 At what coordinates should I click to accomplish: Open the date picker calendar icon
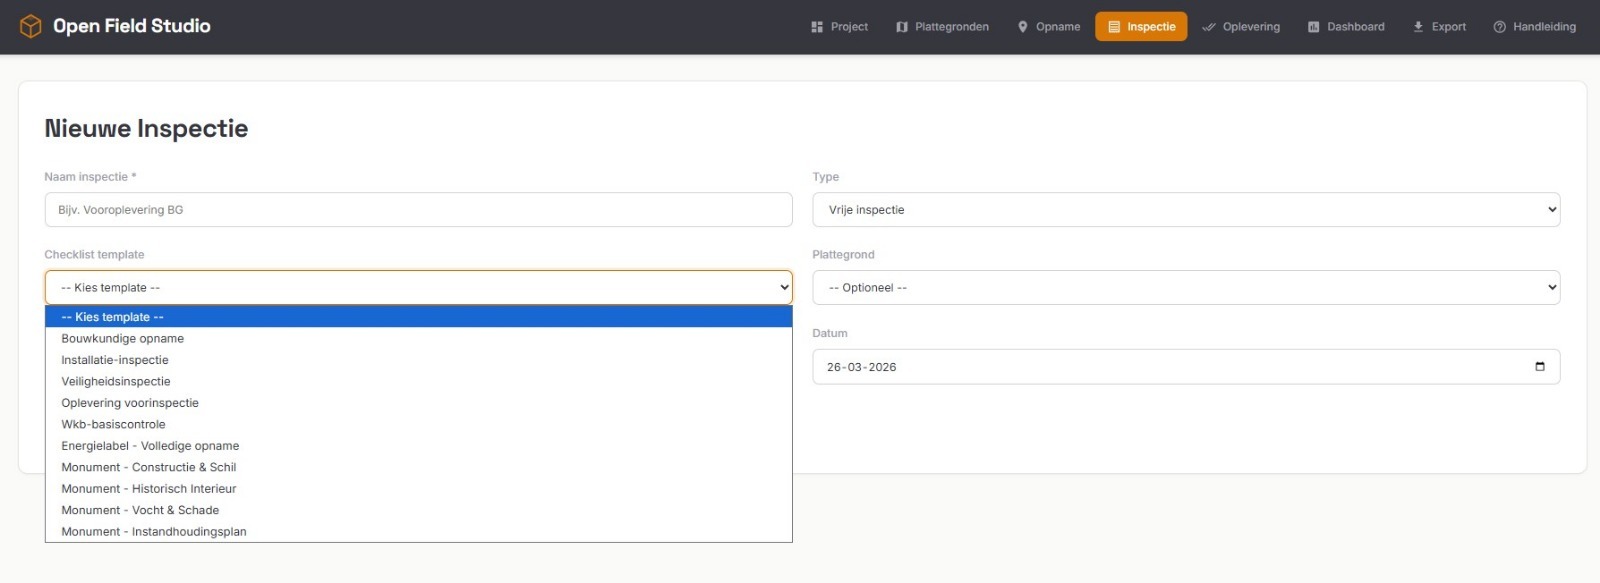(1539, 367)
